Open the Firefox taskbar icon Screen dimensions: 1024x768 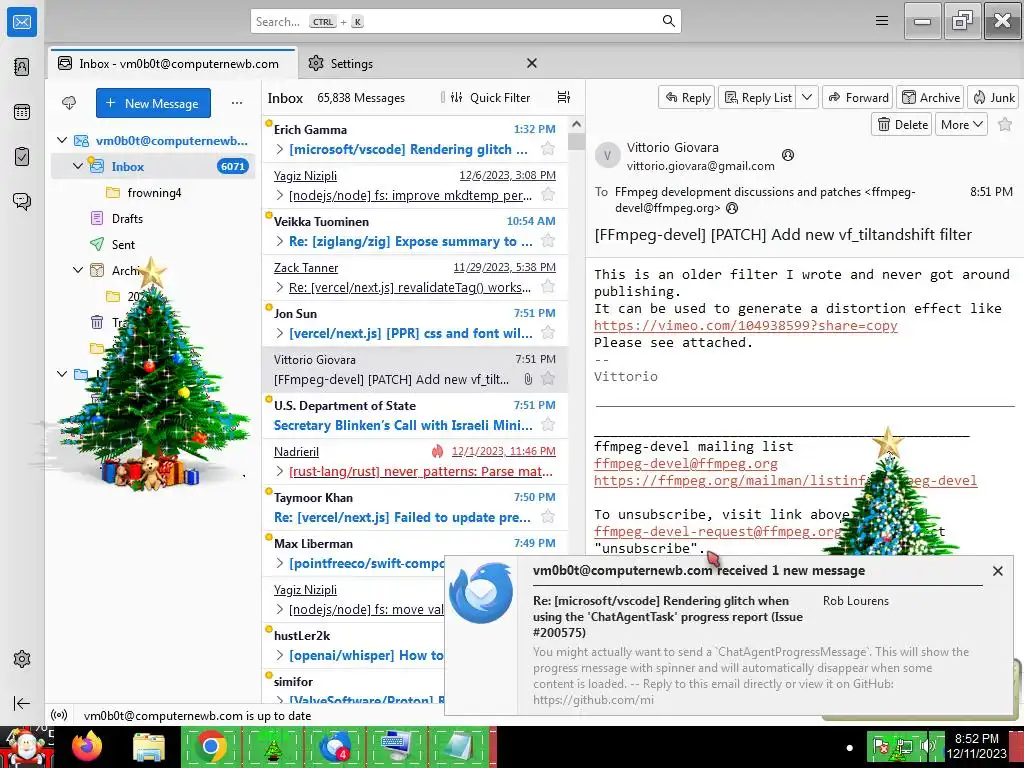(x=87, y=746)
